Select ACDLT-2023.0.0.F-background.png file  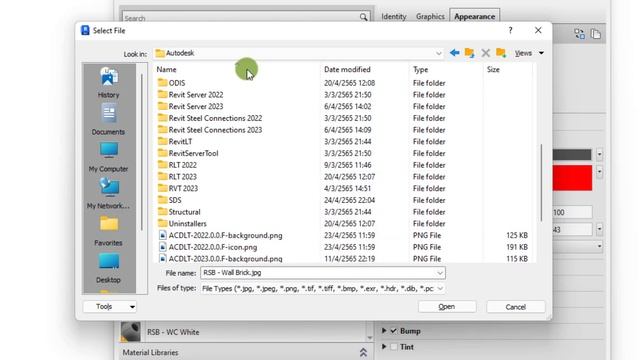(x=221, y=259)
